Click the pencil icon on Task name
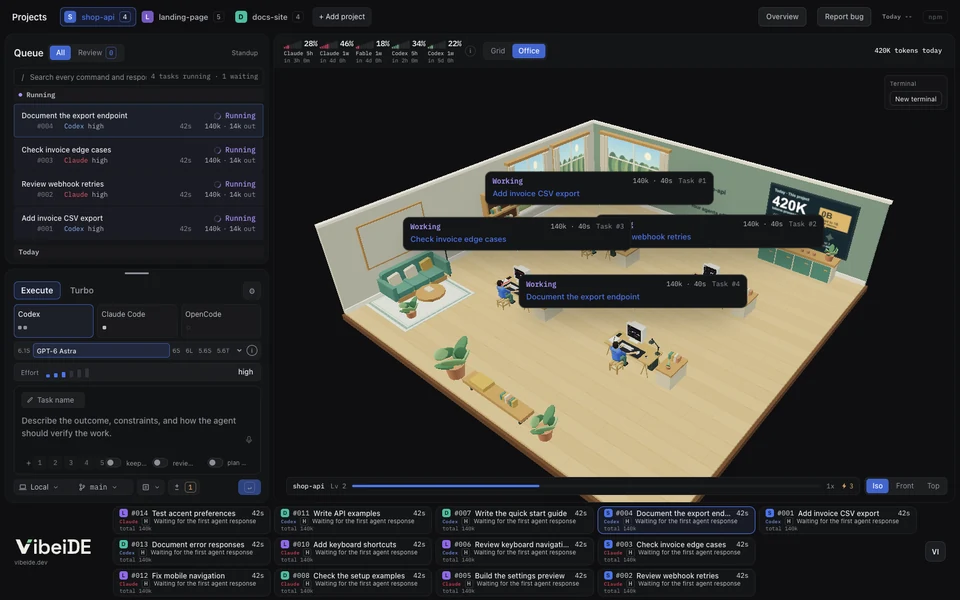This screenshot has height=600, width=960. 30,400
